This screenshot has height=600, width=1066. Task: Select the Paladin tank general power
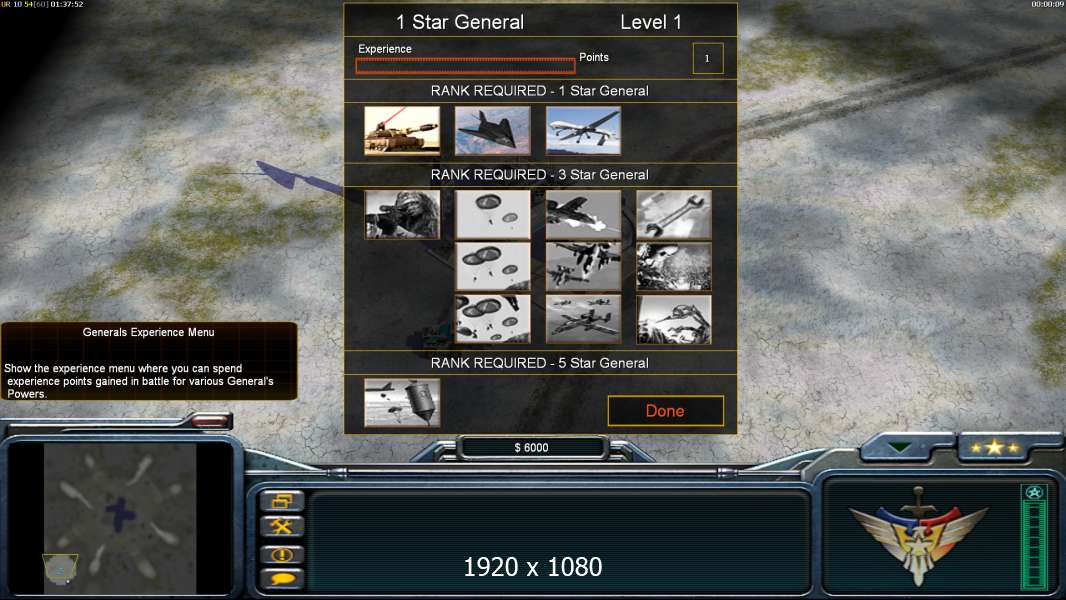(x=402, y=130)
